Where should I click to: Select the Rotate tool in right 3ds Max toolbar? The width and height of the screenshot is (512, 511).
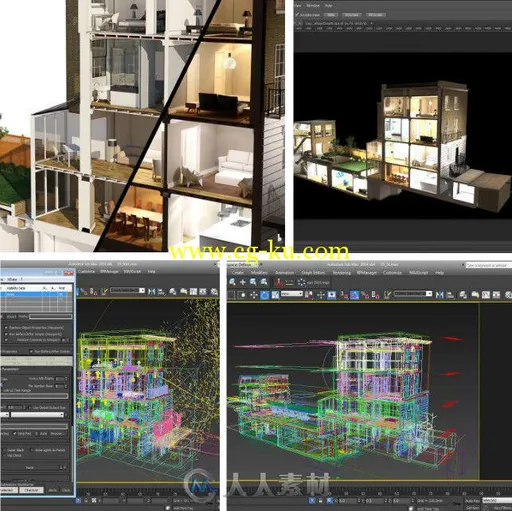[x=265, y=295]
